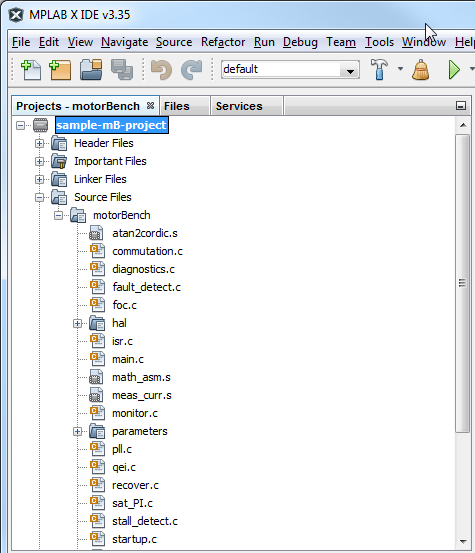The height and width of the screenshot is (553, 475).
Task: Open the Refactor menu
Action: pos(223,42)
